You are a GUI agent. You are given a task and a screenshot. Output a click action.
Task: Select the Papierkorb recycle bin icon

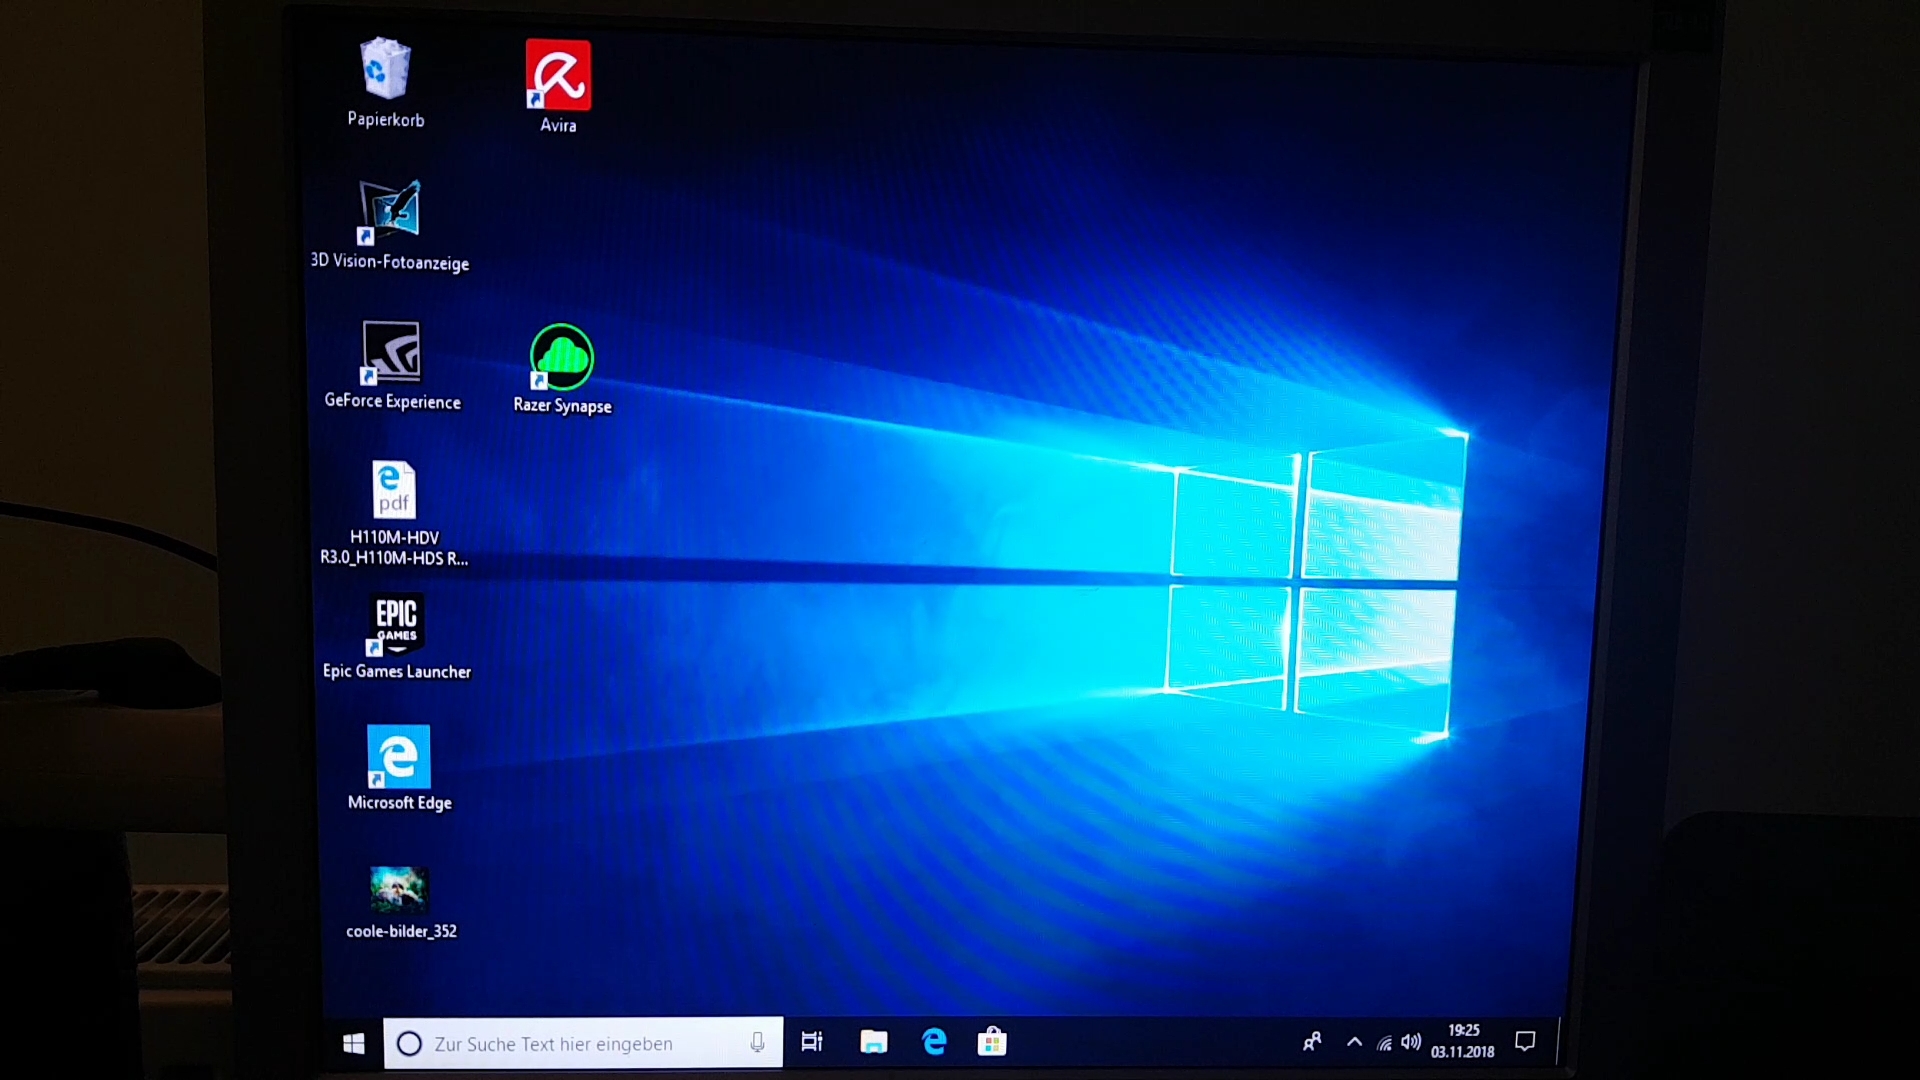point(386,70)
